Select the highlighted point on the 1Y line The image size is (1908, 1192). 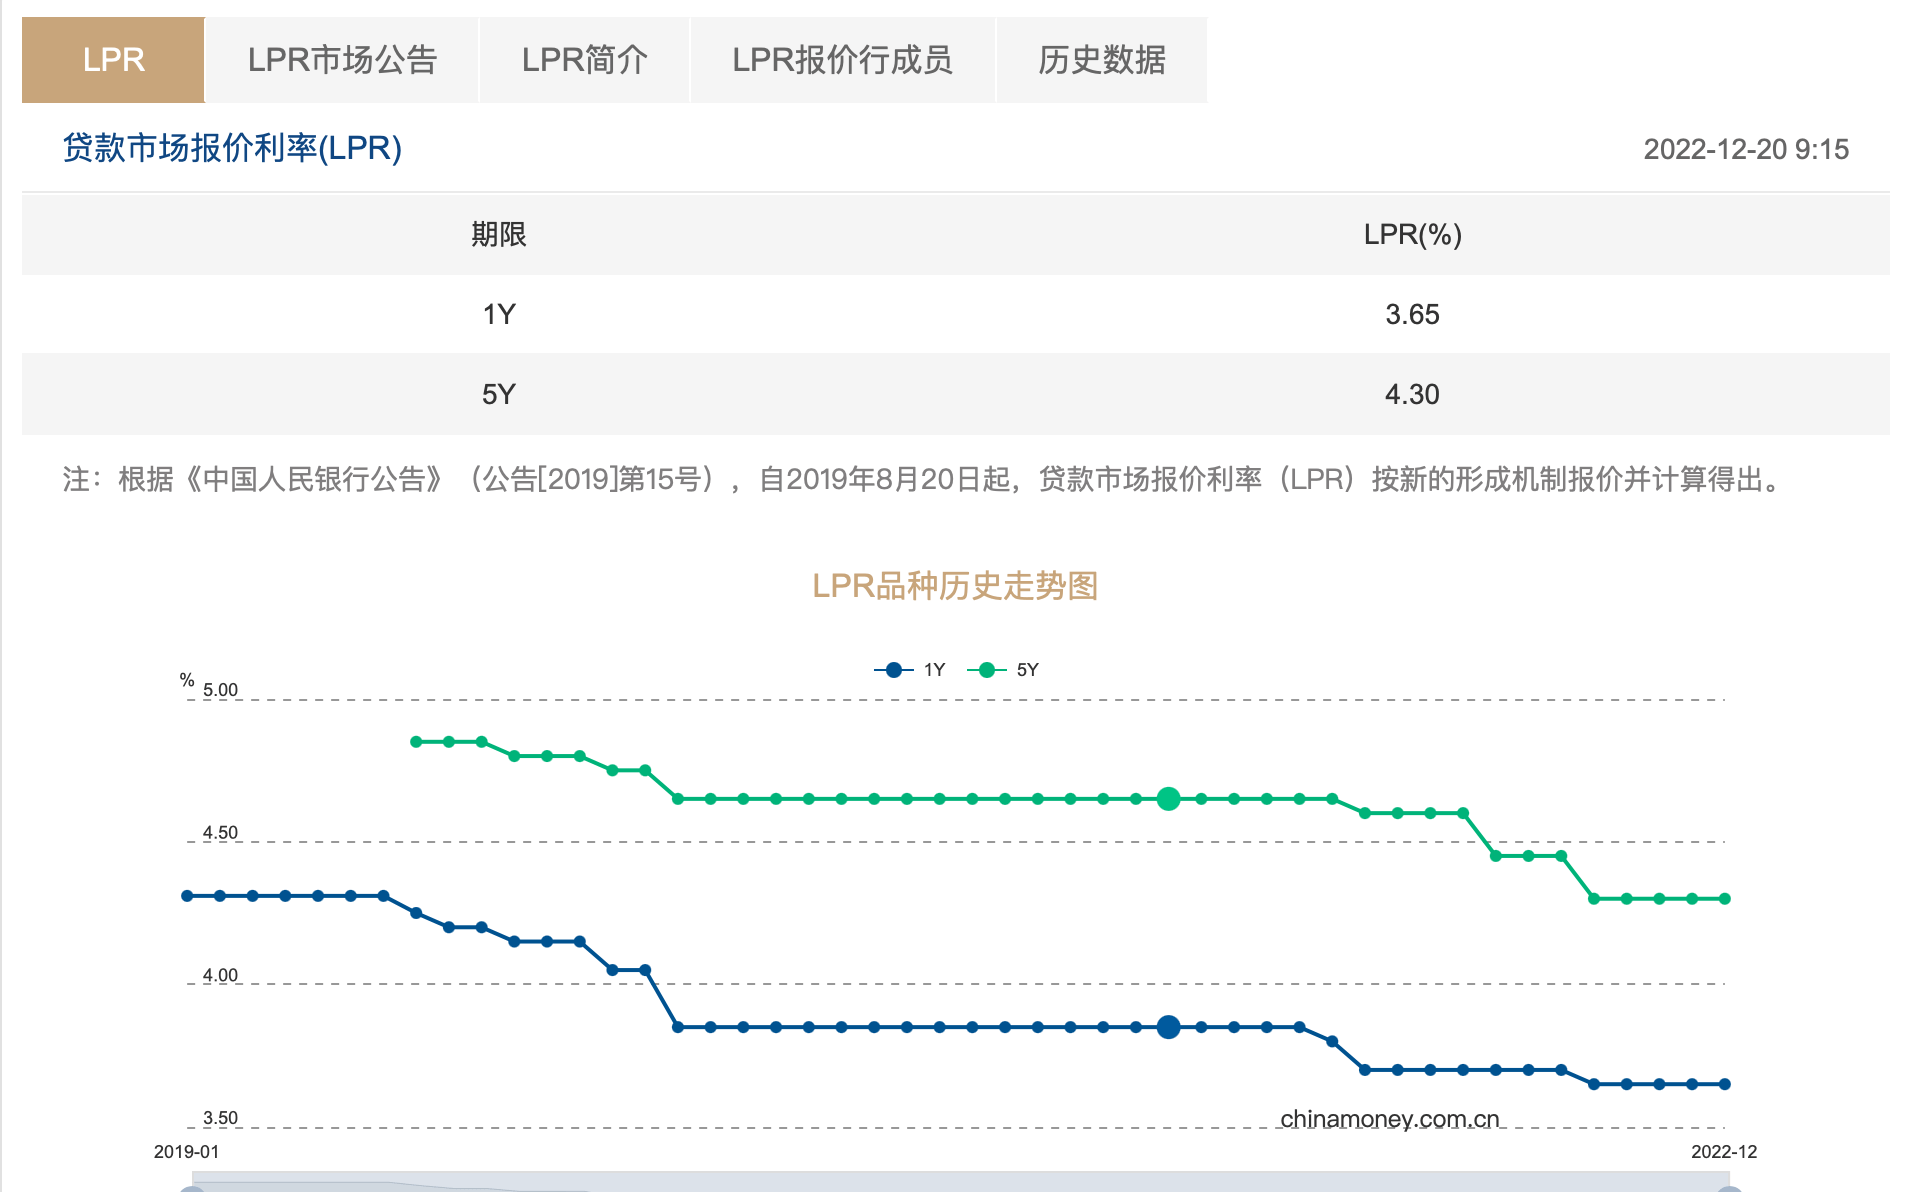[1167, 1025]
